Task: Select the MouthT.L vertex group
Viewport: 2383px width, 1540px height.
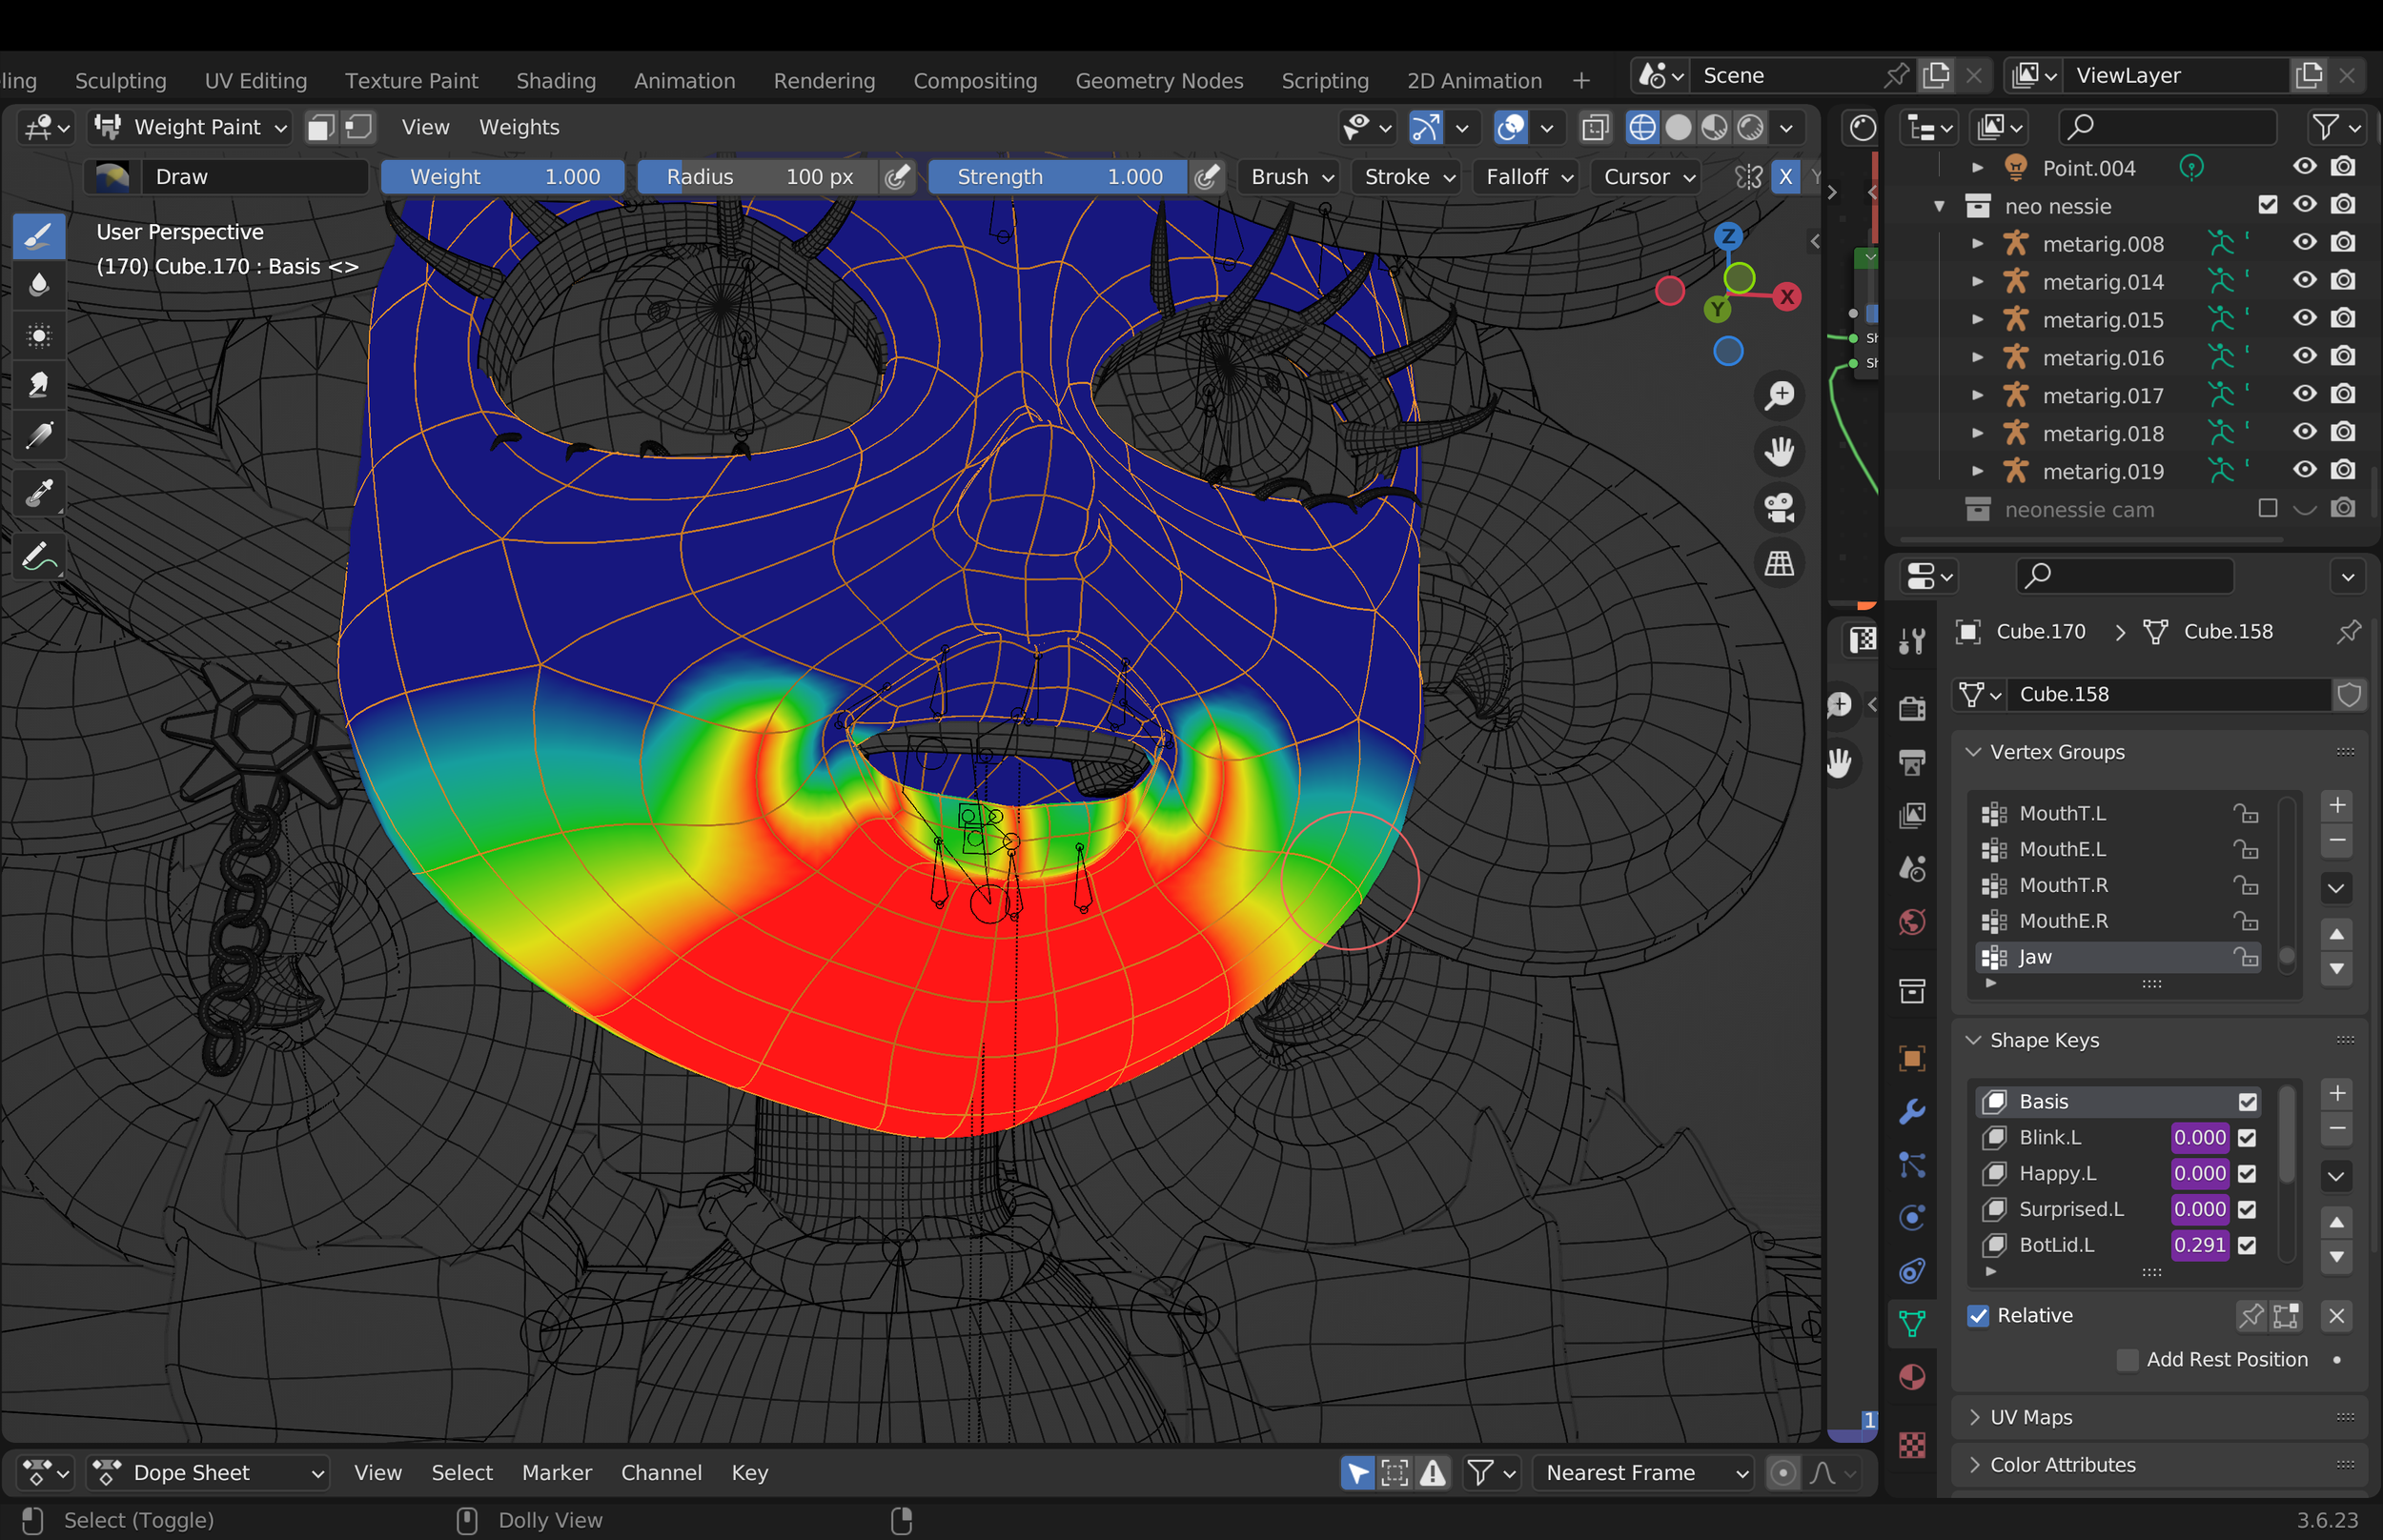Action: coord(2118,814)
